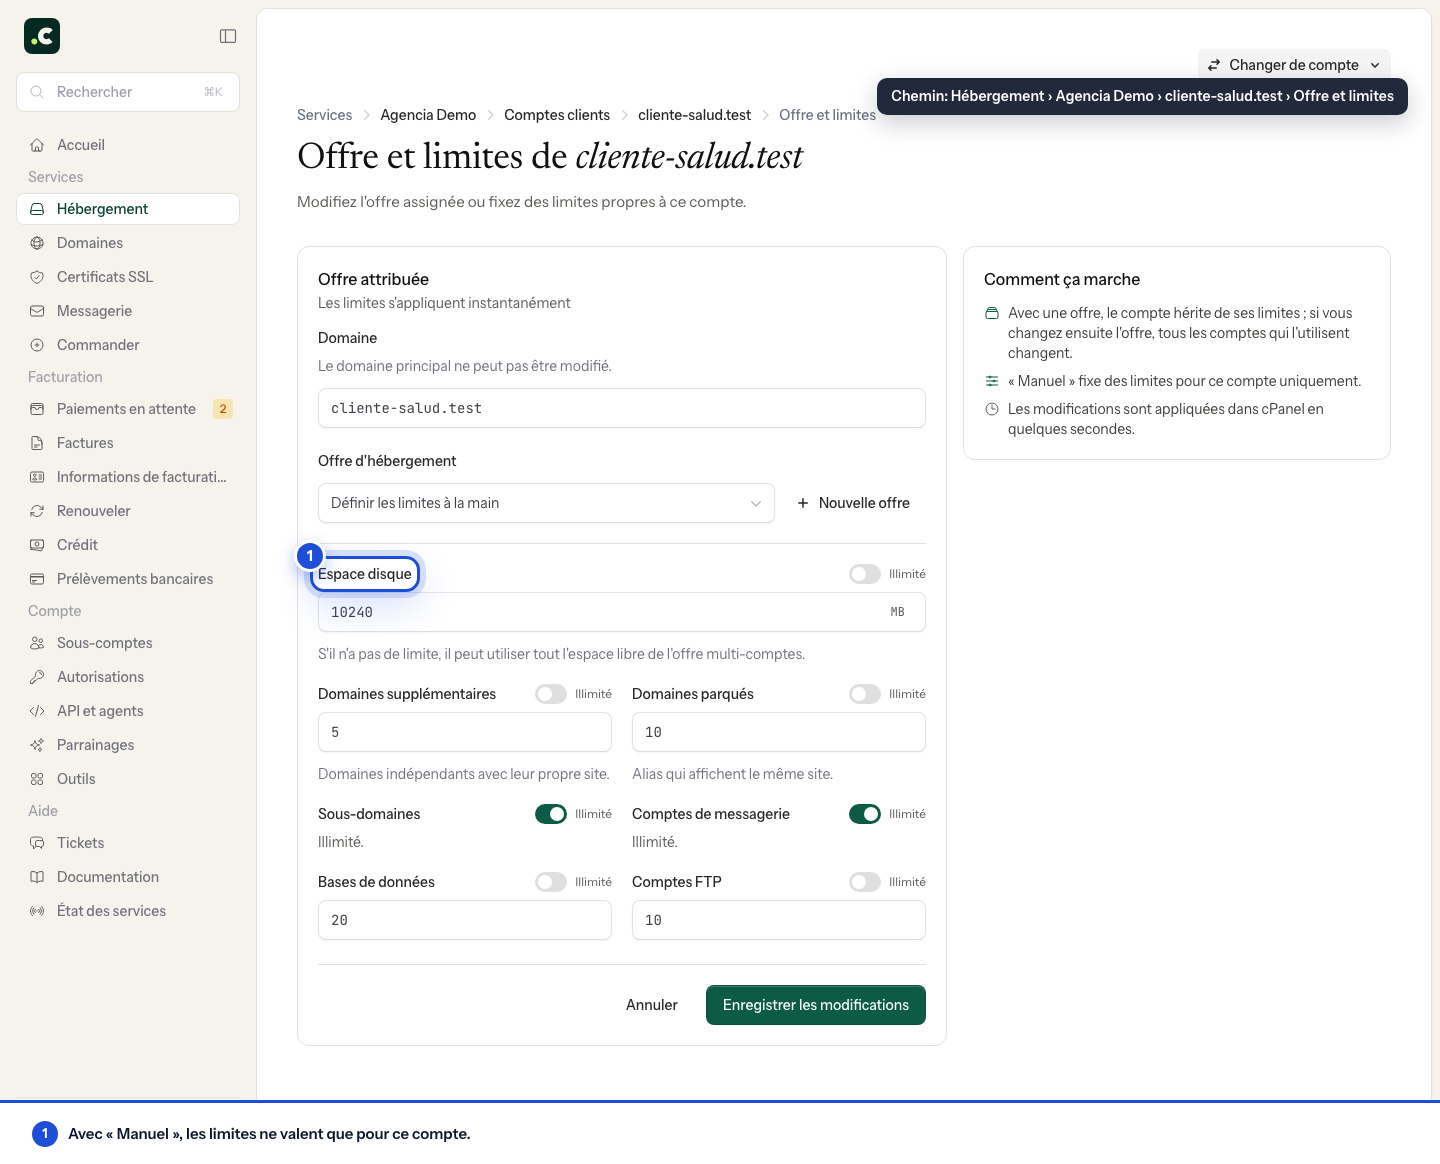Click the Nouvelle offre button
The width and height of the screenshot is (1440, 1164).
tap(853, 503)
